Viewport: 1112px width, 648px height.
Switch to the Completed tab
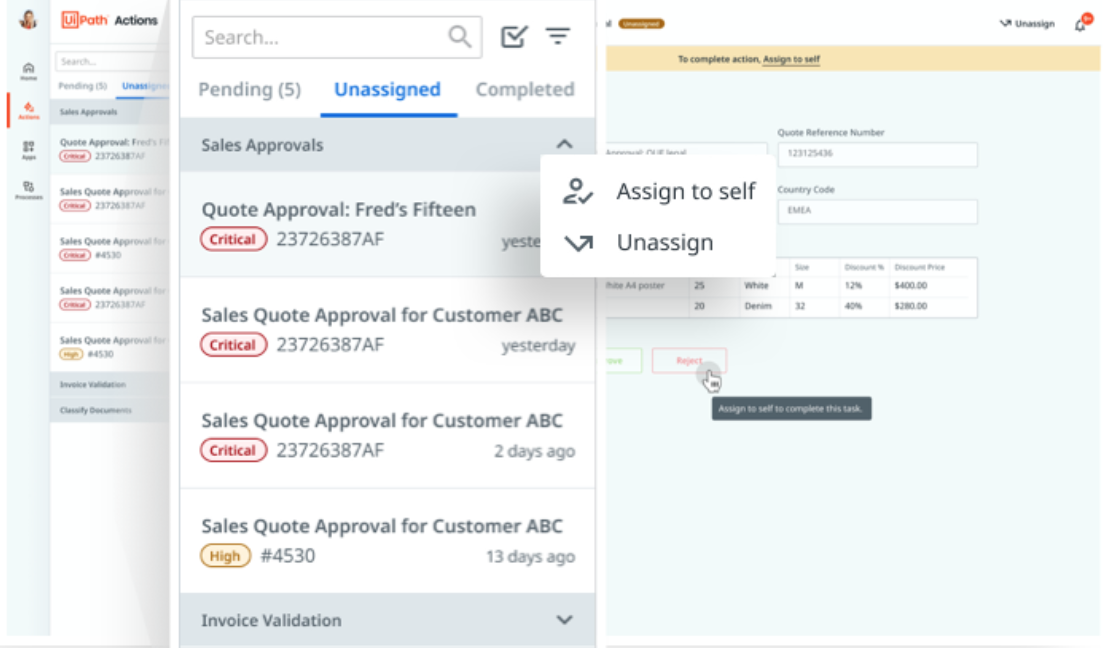click(x=524, y=90)
